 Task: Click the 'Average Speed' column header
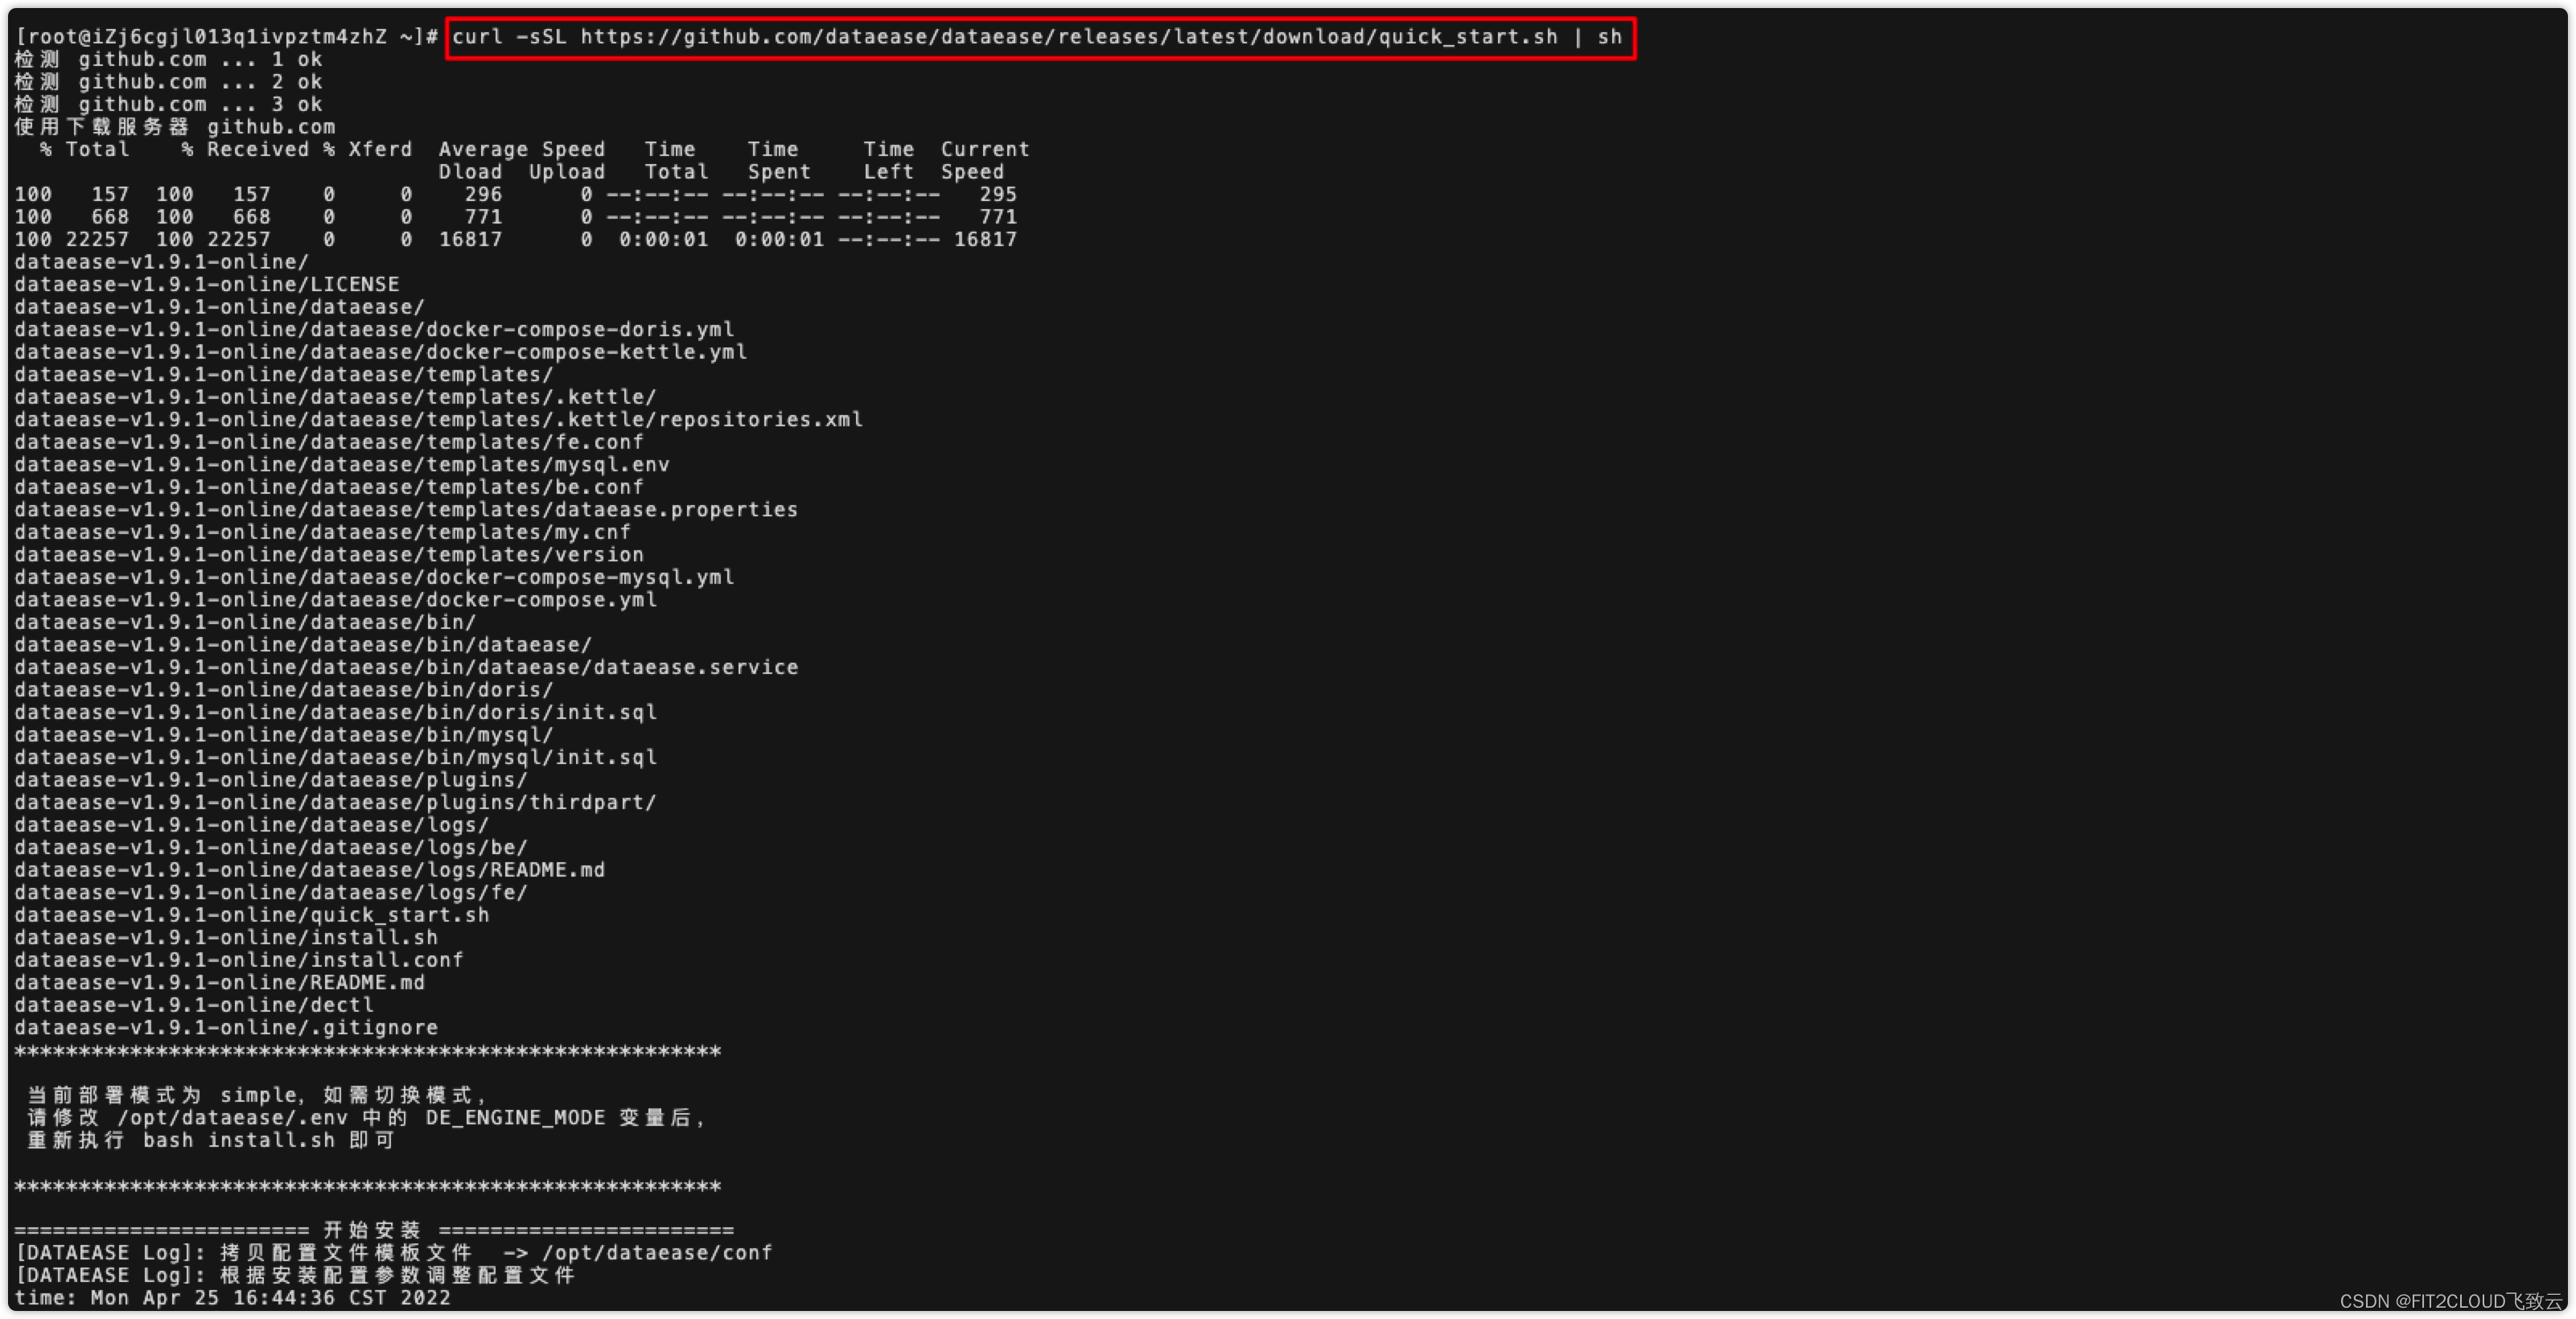(x=522, y=150)
